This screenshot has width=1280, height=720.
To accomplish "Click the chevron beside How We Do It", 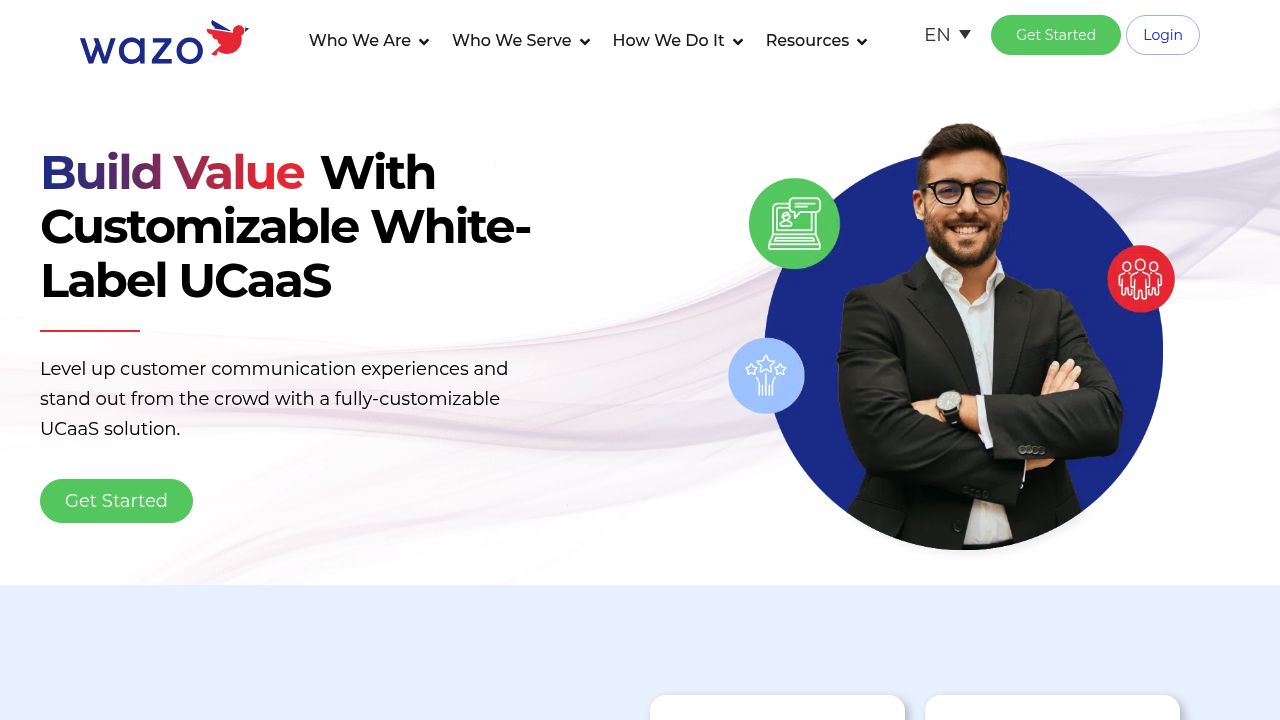I will 738,42.
